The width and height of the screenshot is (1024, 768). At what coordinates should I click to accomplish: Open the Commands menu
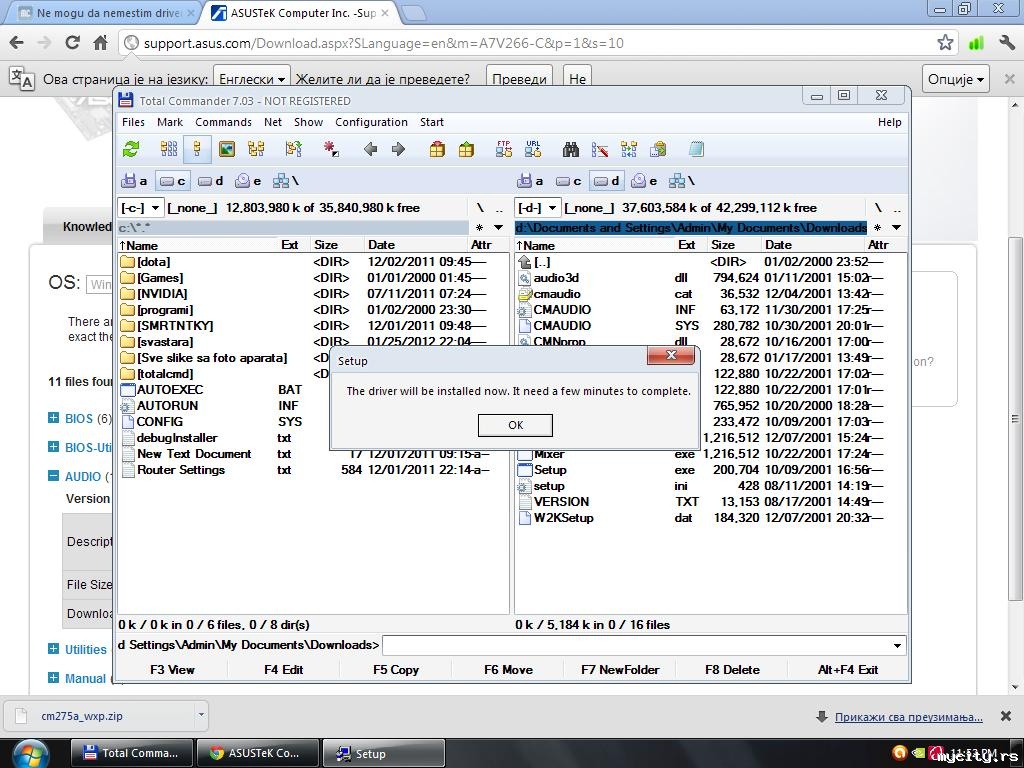click(x=223, y=122)
